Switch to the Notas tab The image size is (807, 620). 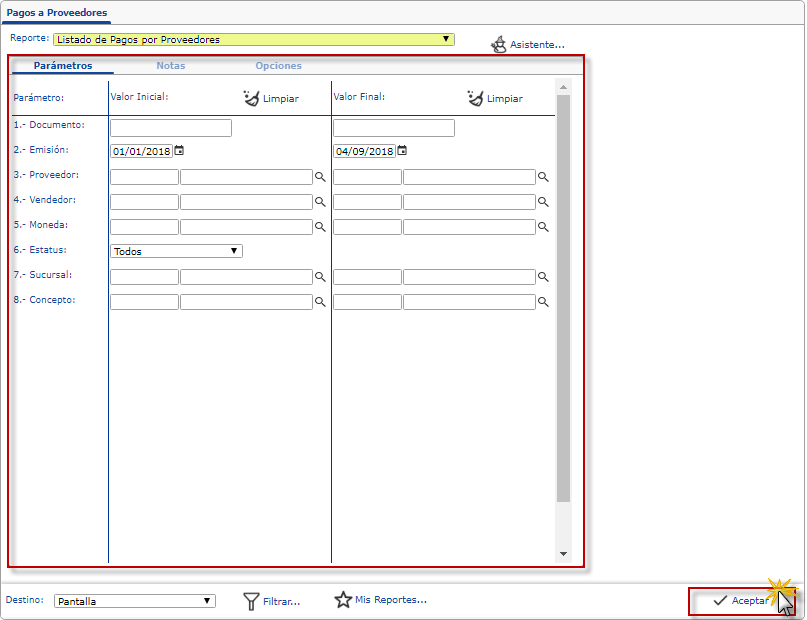(x=170, y=66)
